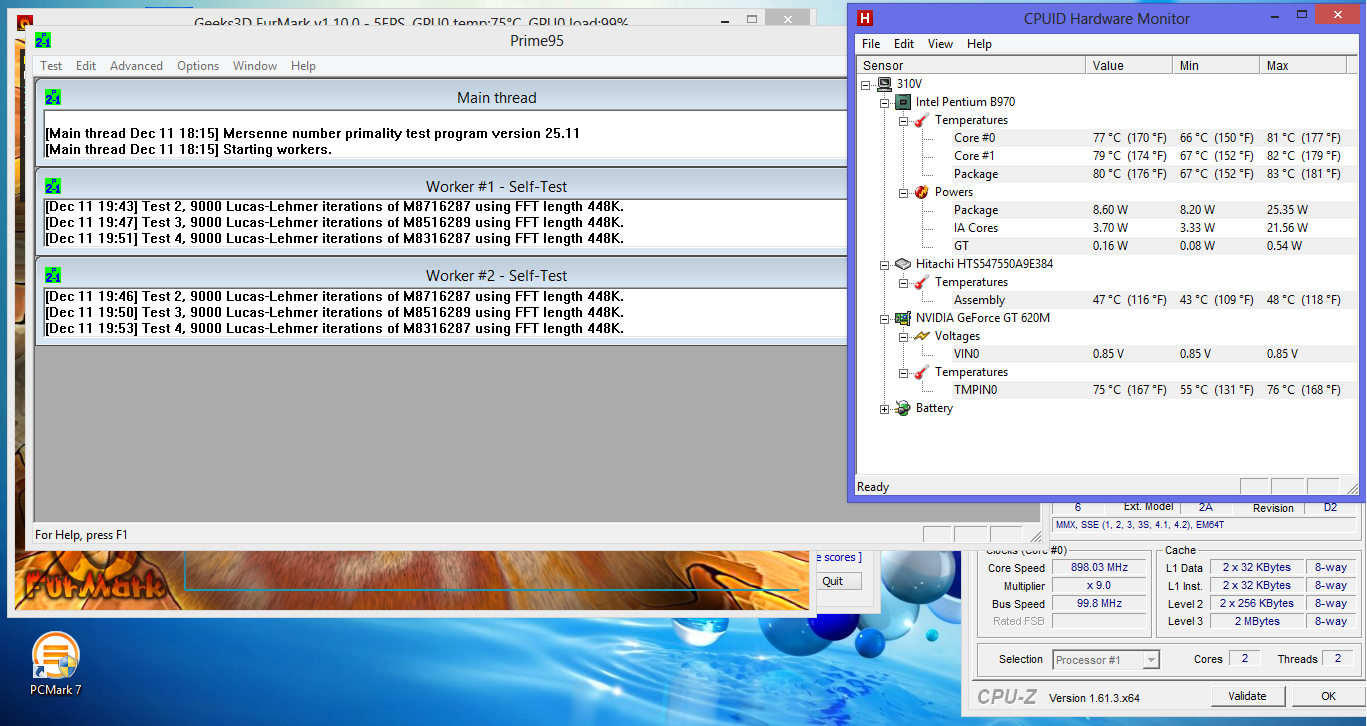This screenshot has height=726, width=1367.
Task: Click the 310V computer icon
Action: coord(884,84)
